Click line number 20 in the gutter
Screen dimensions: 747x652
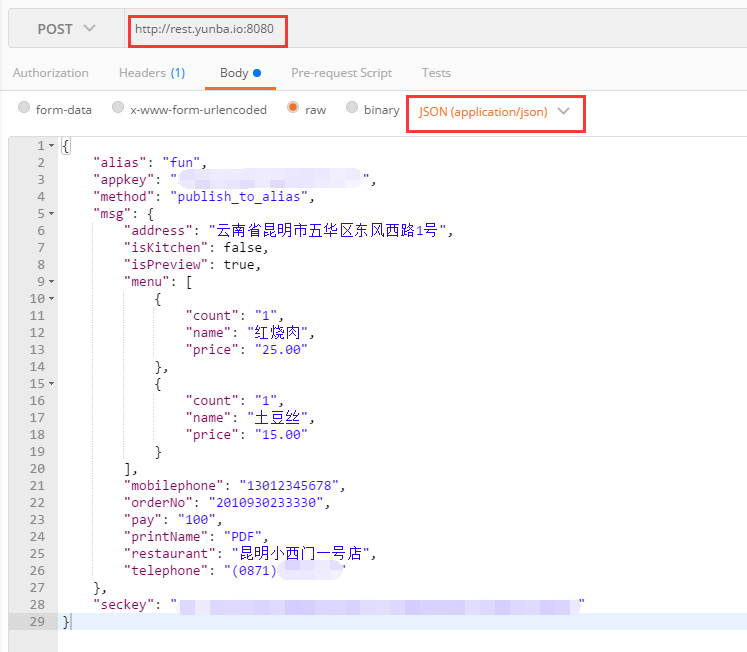point(37,469)
